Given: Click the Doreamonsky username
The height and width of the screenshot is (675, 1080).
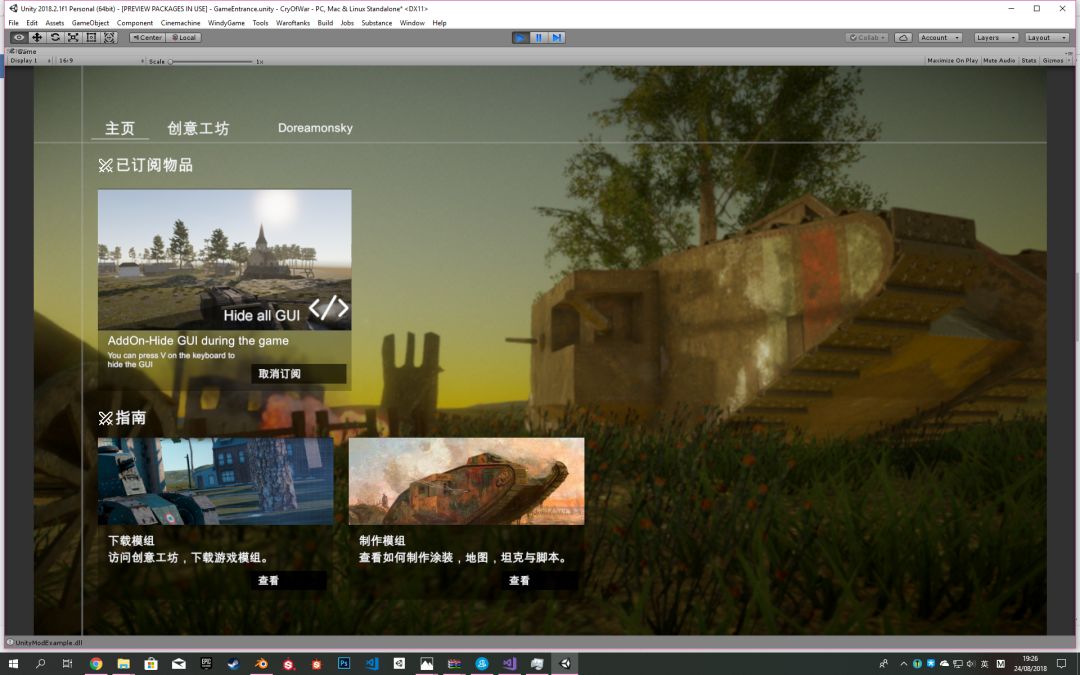Looking at the screenshot, I should coord(315,128).
